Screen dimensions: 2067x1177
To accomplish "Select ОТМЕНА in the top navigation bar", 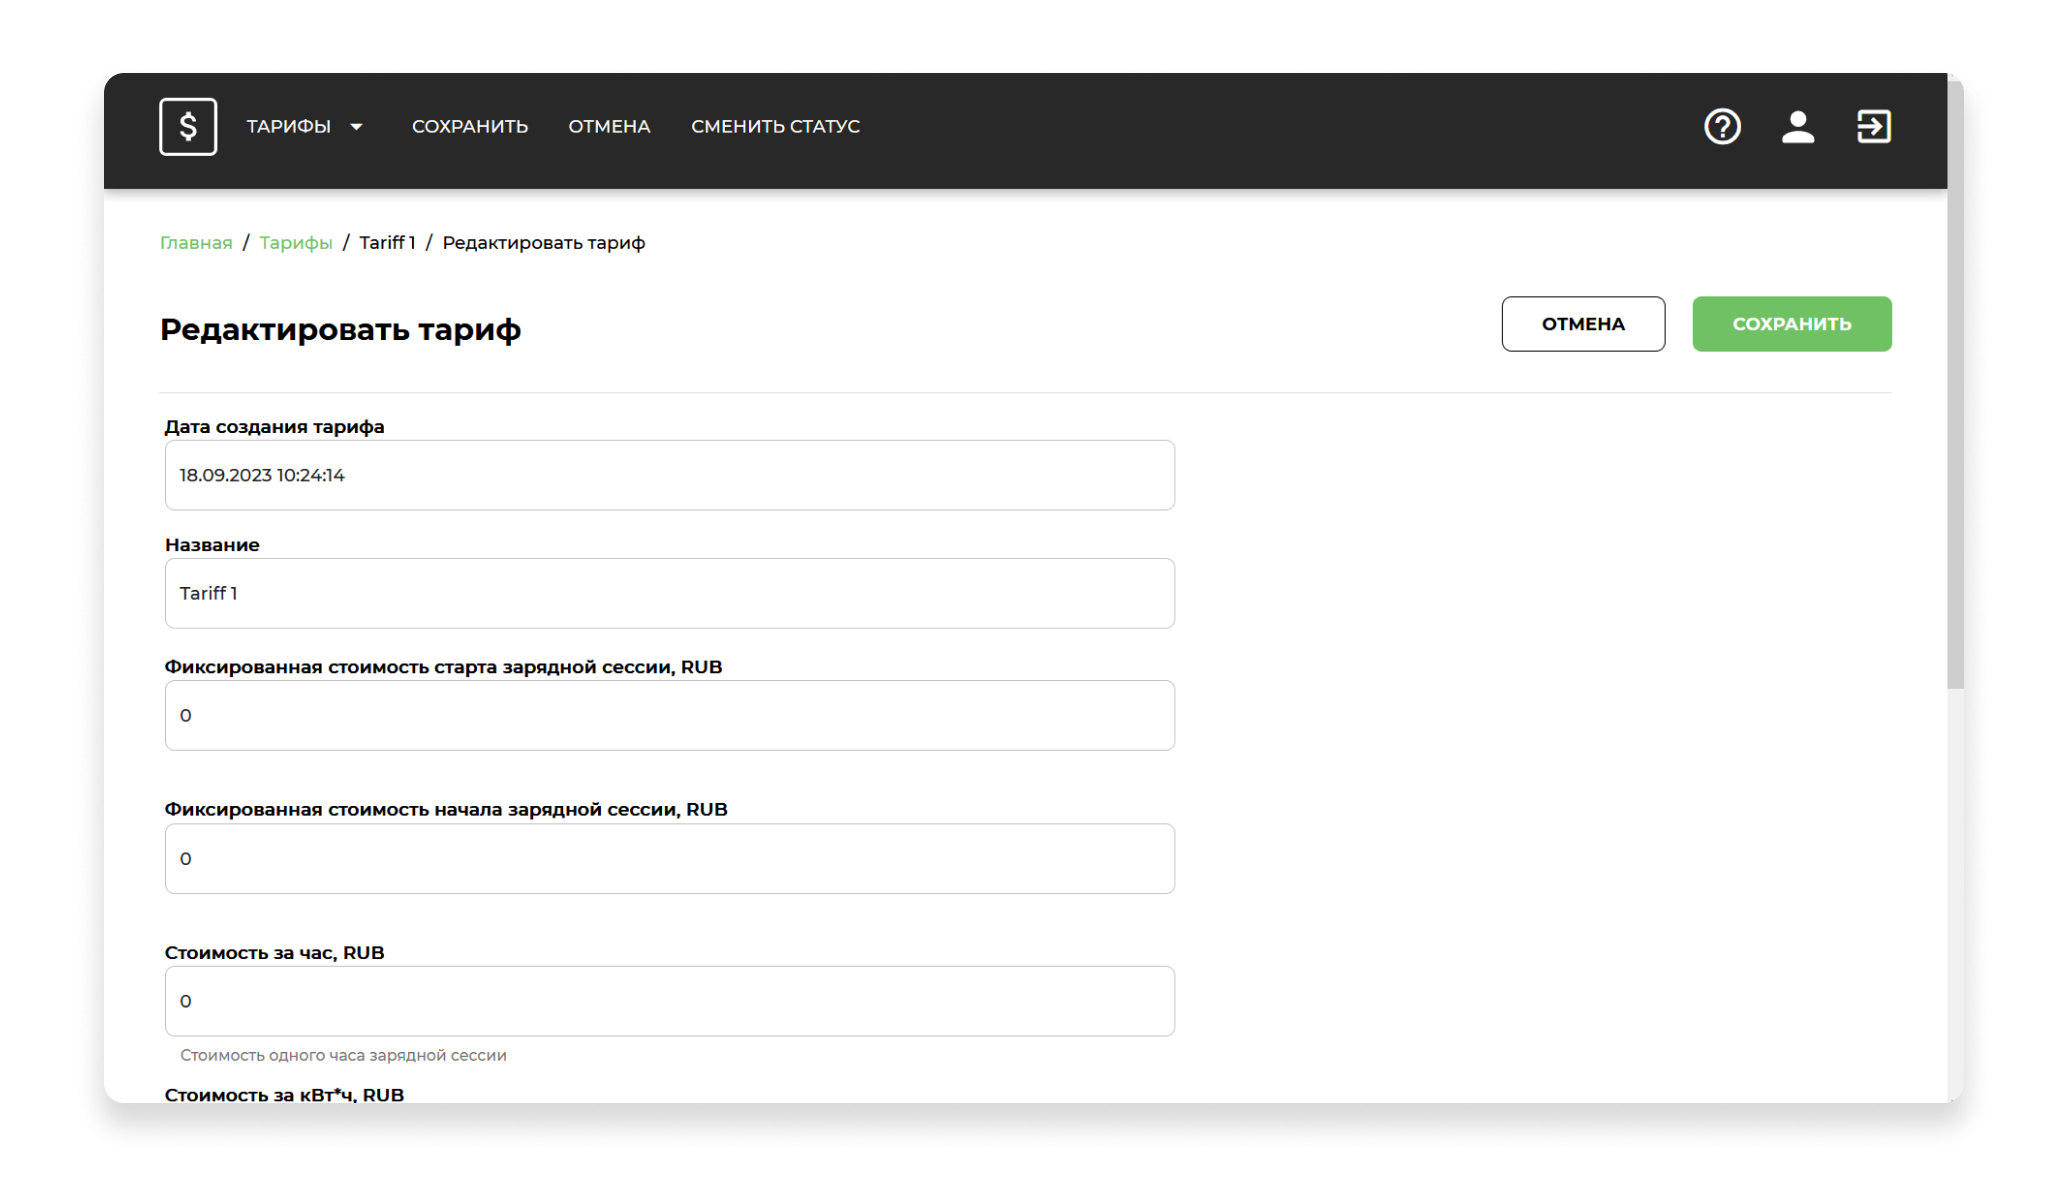I will tap(609, 126).
